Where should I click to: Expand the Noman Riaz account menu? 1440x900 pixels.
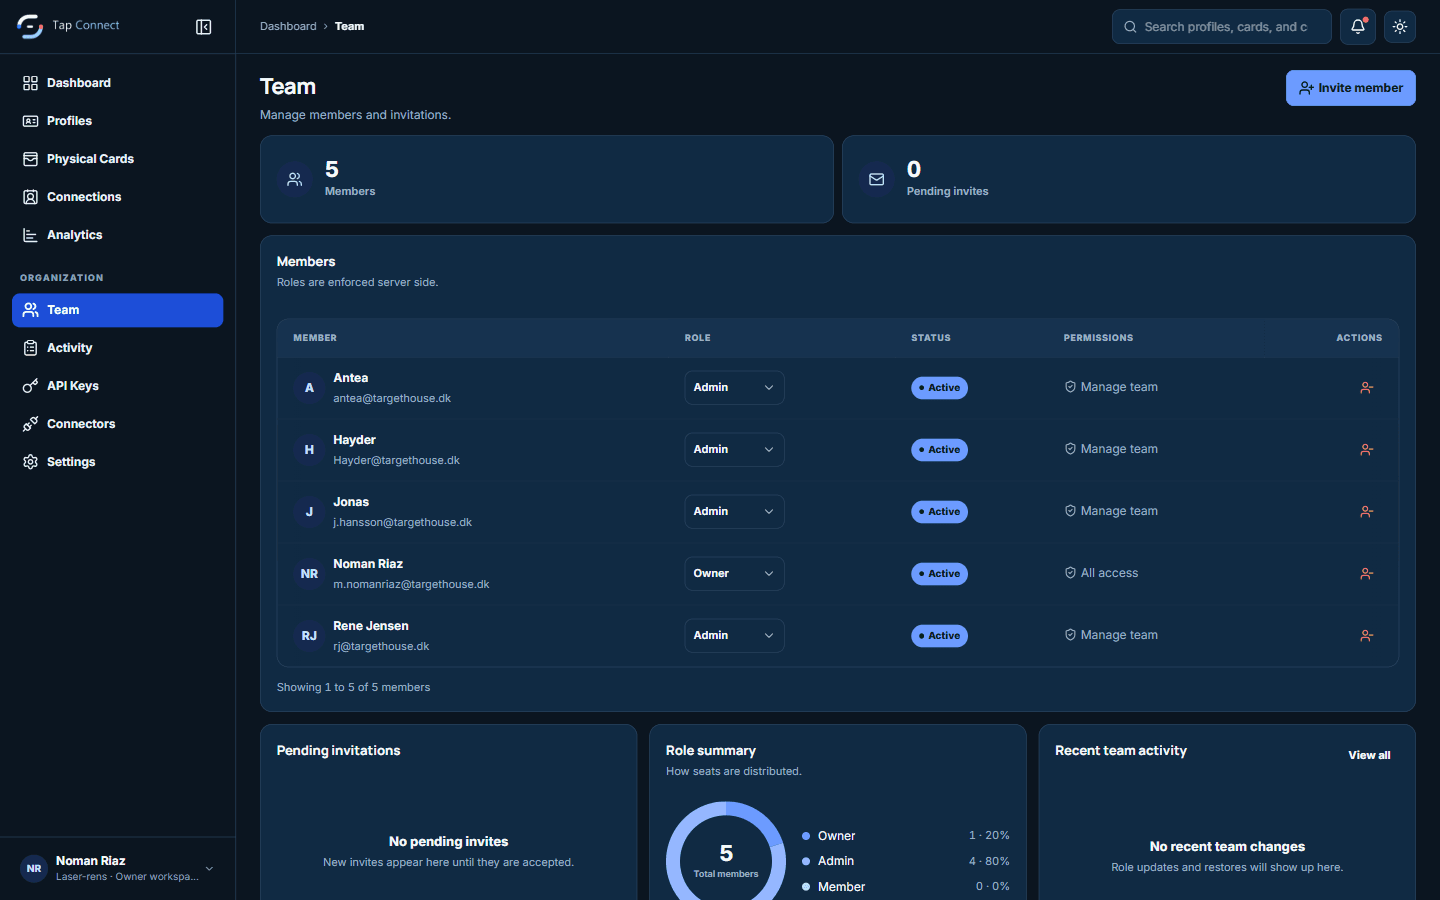118,868
